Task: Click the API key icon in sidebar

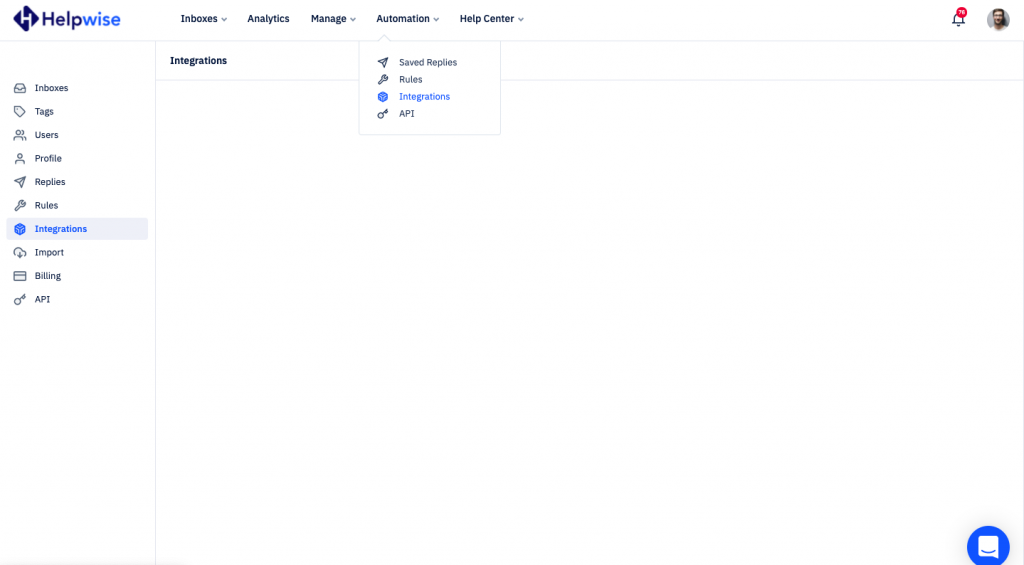Action: [20, 300]
